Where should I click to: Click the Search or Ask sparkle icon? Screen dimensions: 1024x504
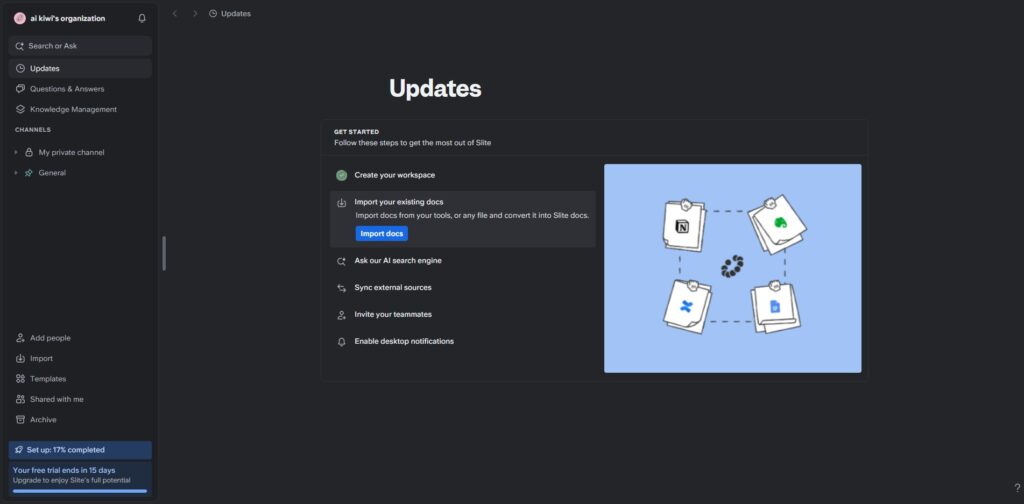(x=20, y=46)
